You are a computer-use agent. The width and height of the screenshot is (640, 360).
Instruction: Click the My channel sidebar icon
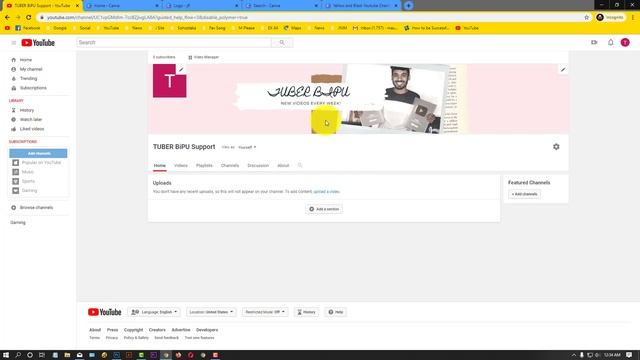(x=13, y=69)
